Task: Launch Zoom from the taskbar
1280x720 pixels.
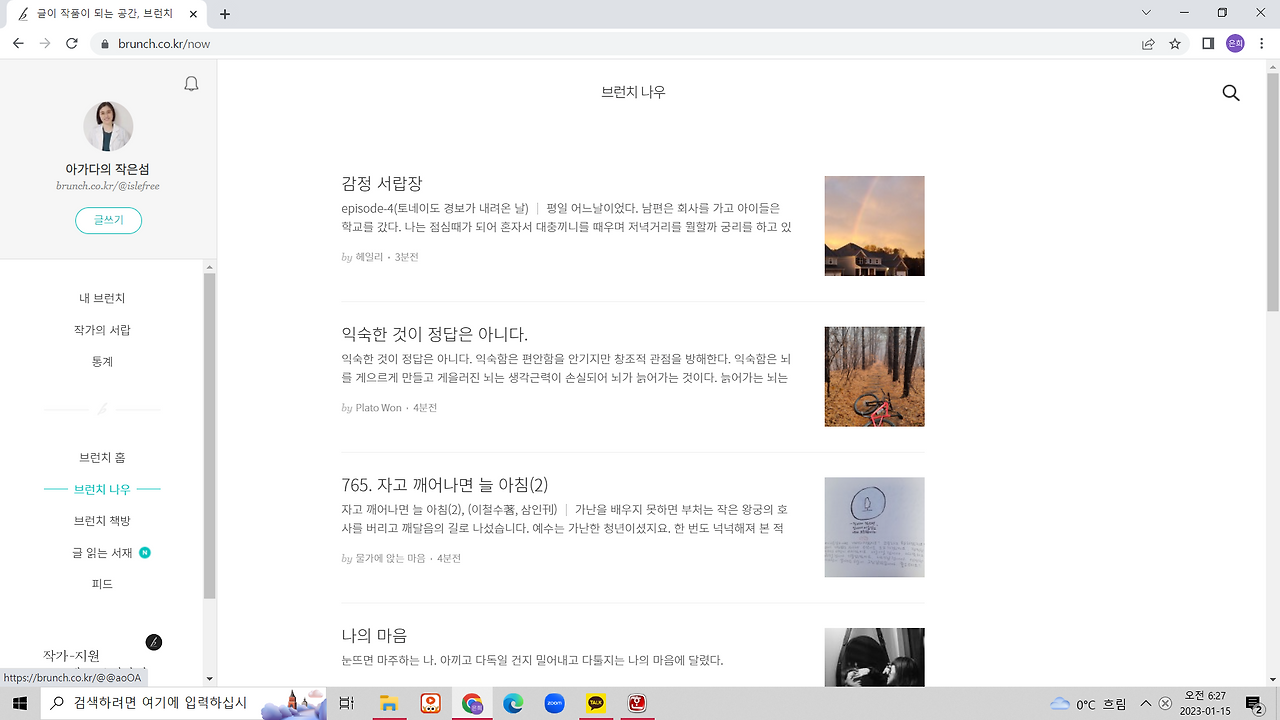Action: 555,704
